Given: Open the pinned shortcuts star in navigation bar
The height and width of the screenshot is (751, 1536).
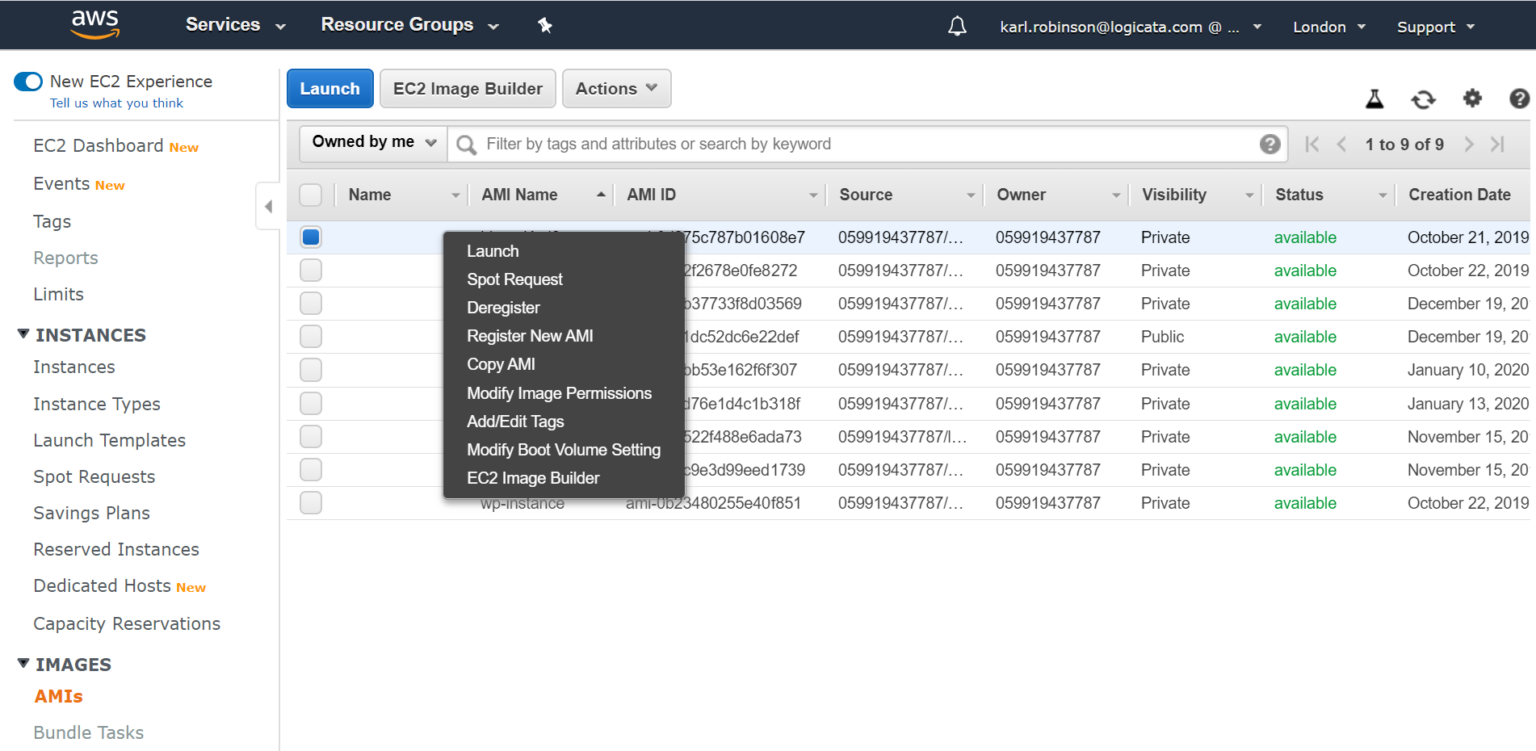Looking at the screenshot, I should pos(545,25).
